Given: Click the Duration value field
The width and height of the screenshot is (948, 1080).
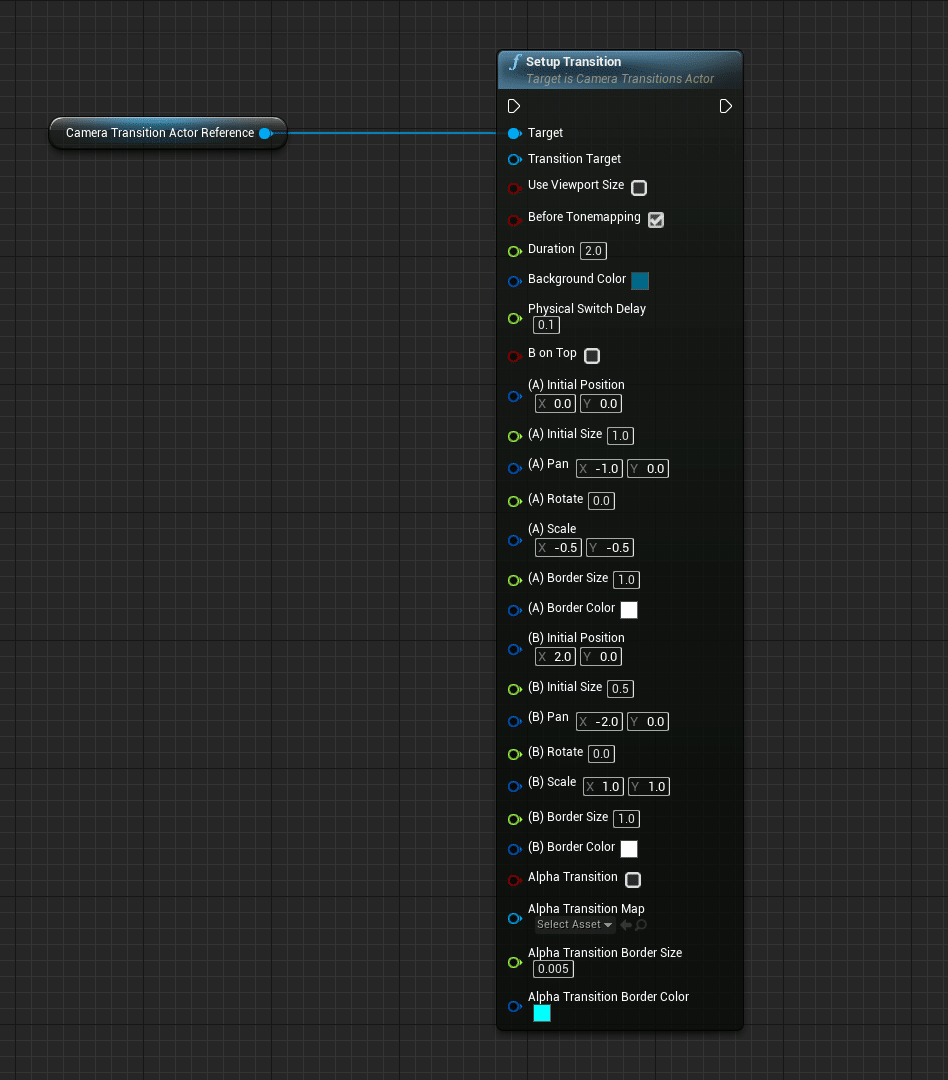Looking at the screenshot, I should pyautogui.click(x=594, y=251).
